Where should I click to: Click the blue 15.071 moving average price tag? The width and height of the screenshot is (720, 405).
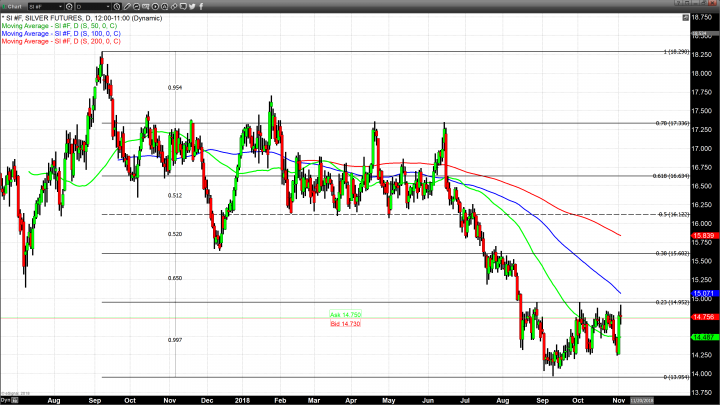(x=701, y=293)
